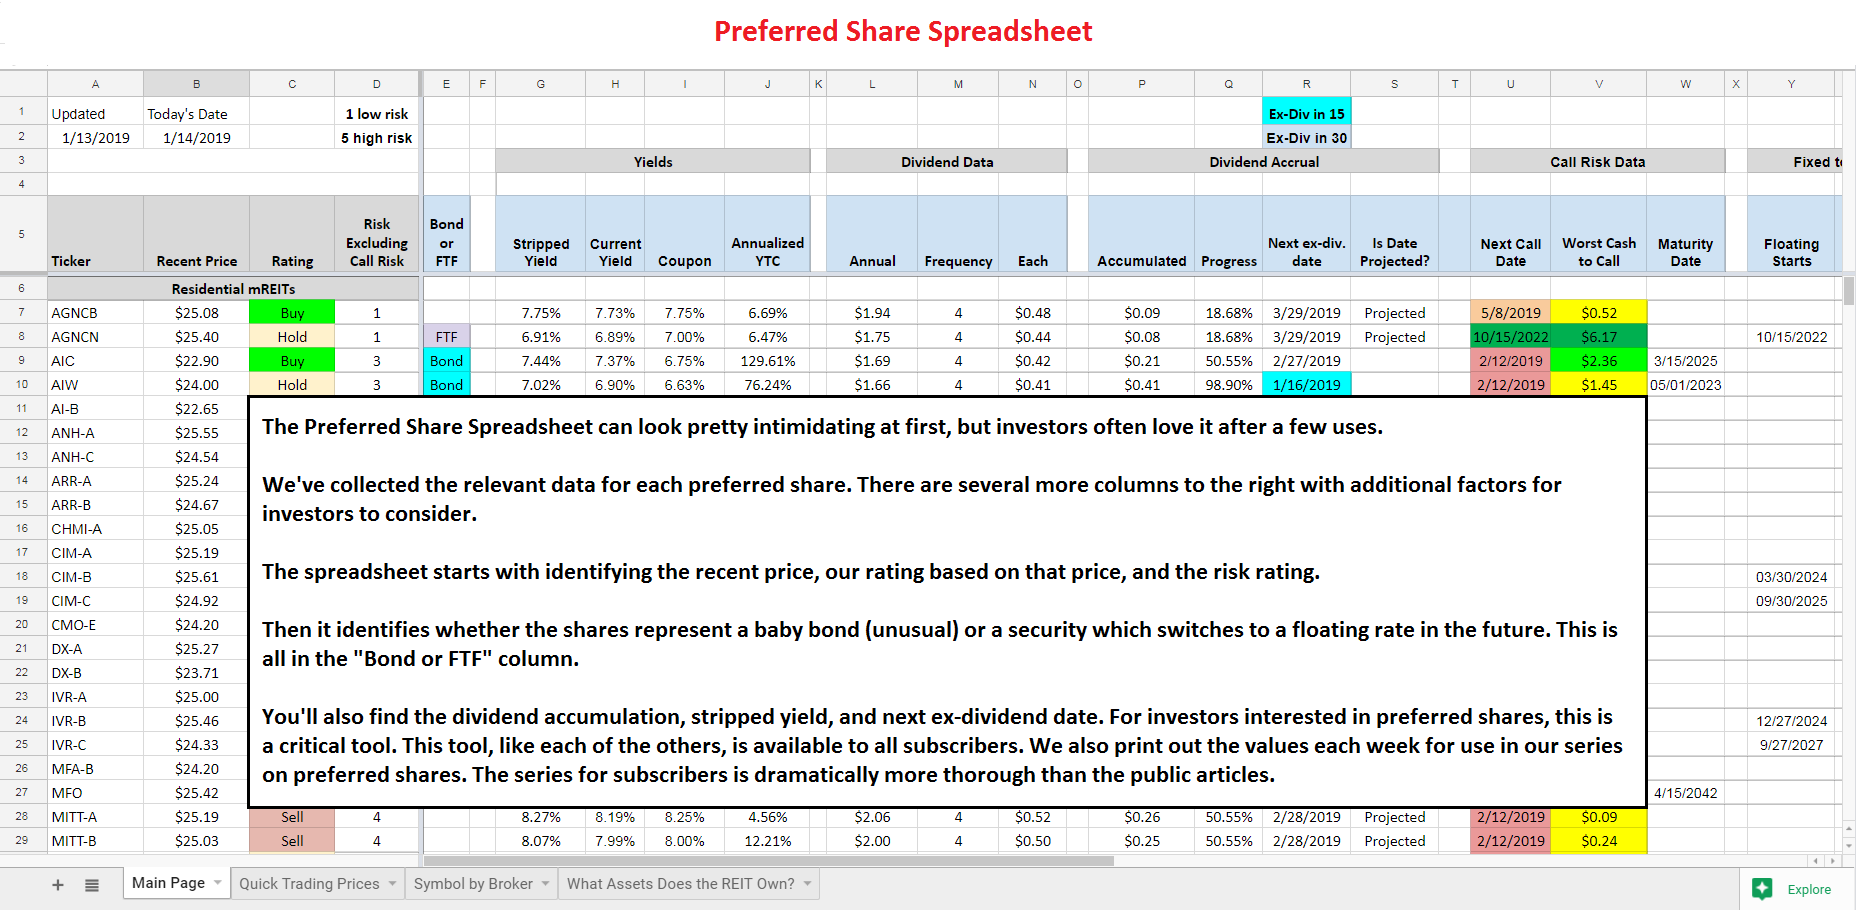Switch to the Quick Trading Prices sheet
Image resolution: width=1876 pixels, height=910 pixels.
[310, 883]
